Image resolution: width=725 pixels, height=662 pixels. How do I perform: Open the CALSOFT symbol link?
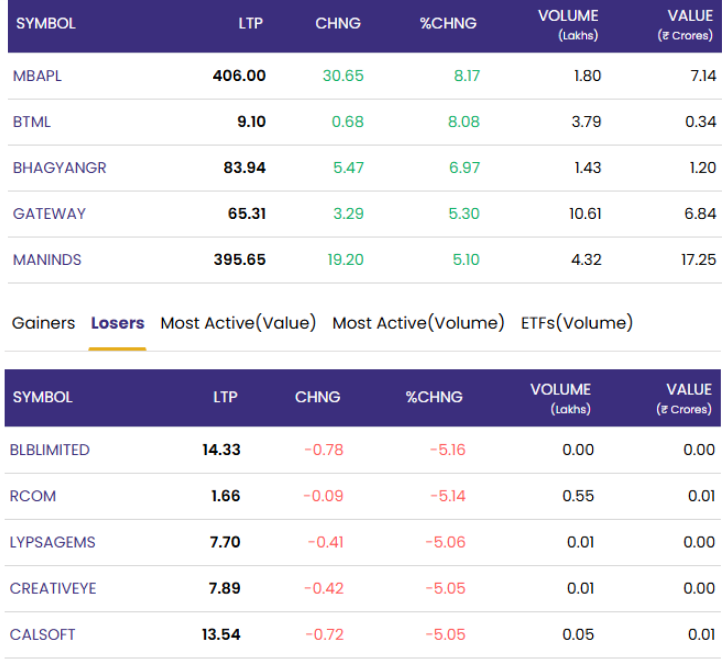pos(42,635)
